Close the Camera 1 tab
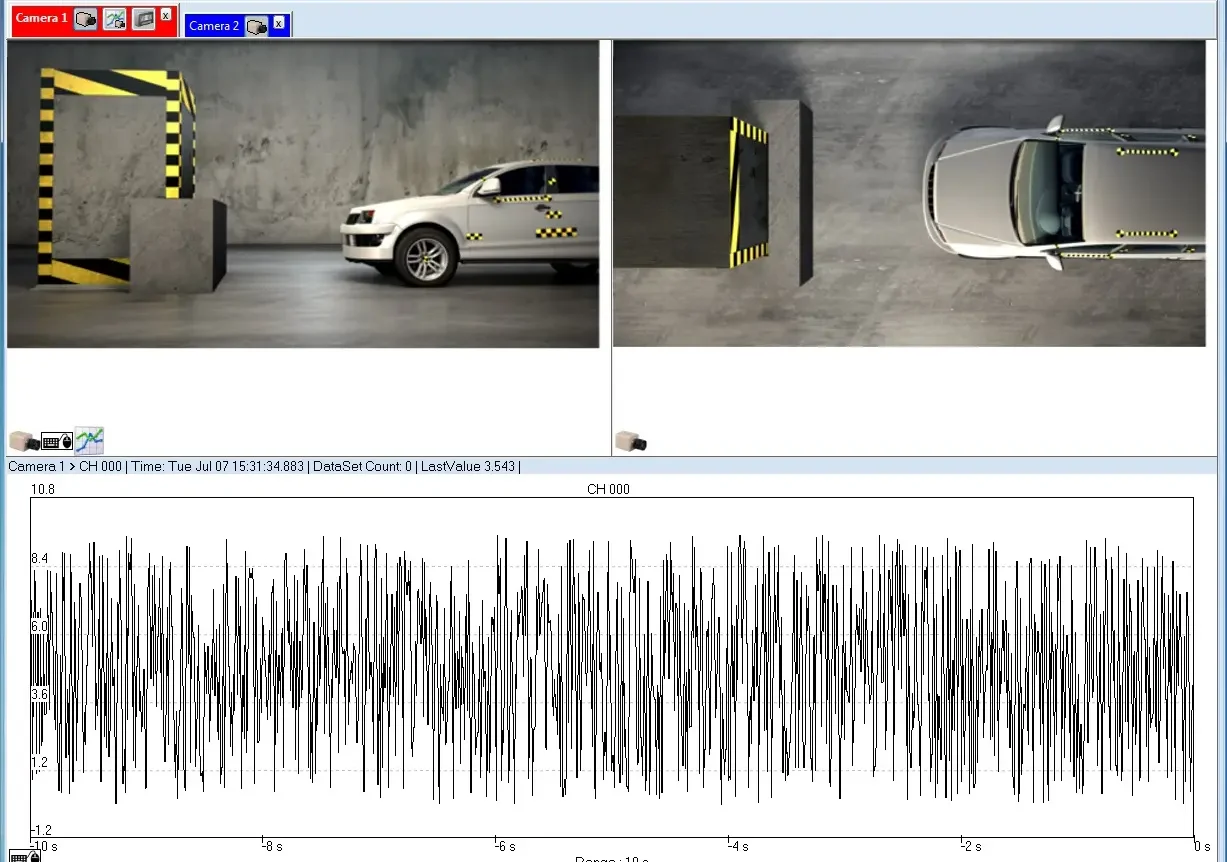1227x862 pixels. point(166,15)
